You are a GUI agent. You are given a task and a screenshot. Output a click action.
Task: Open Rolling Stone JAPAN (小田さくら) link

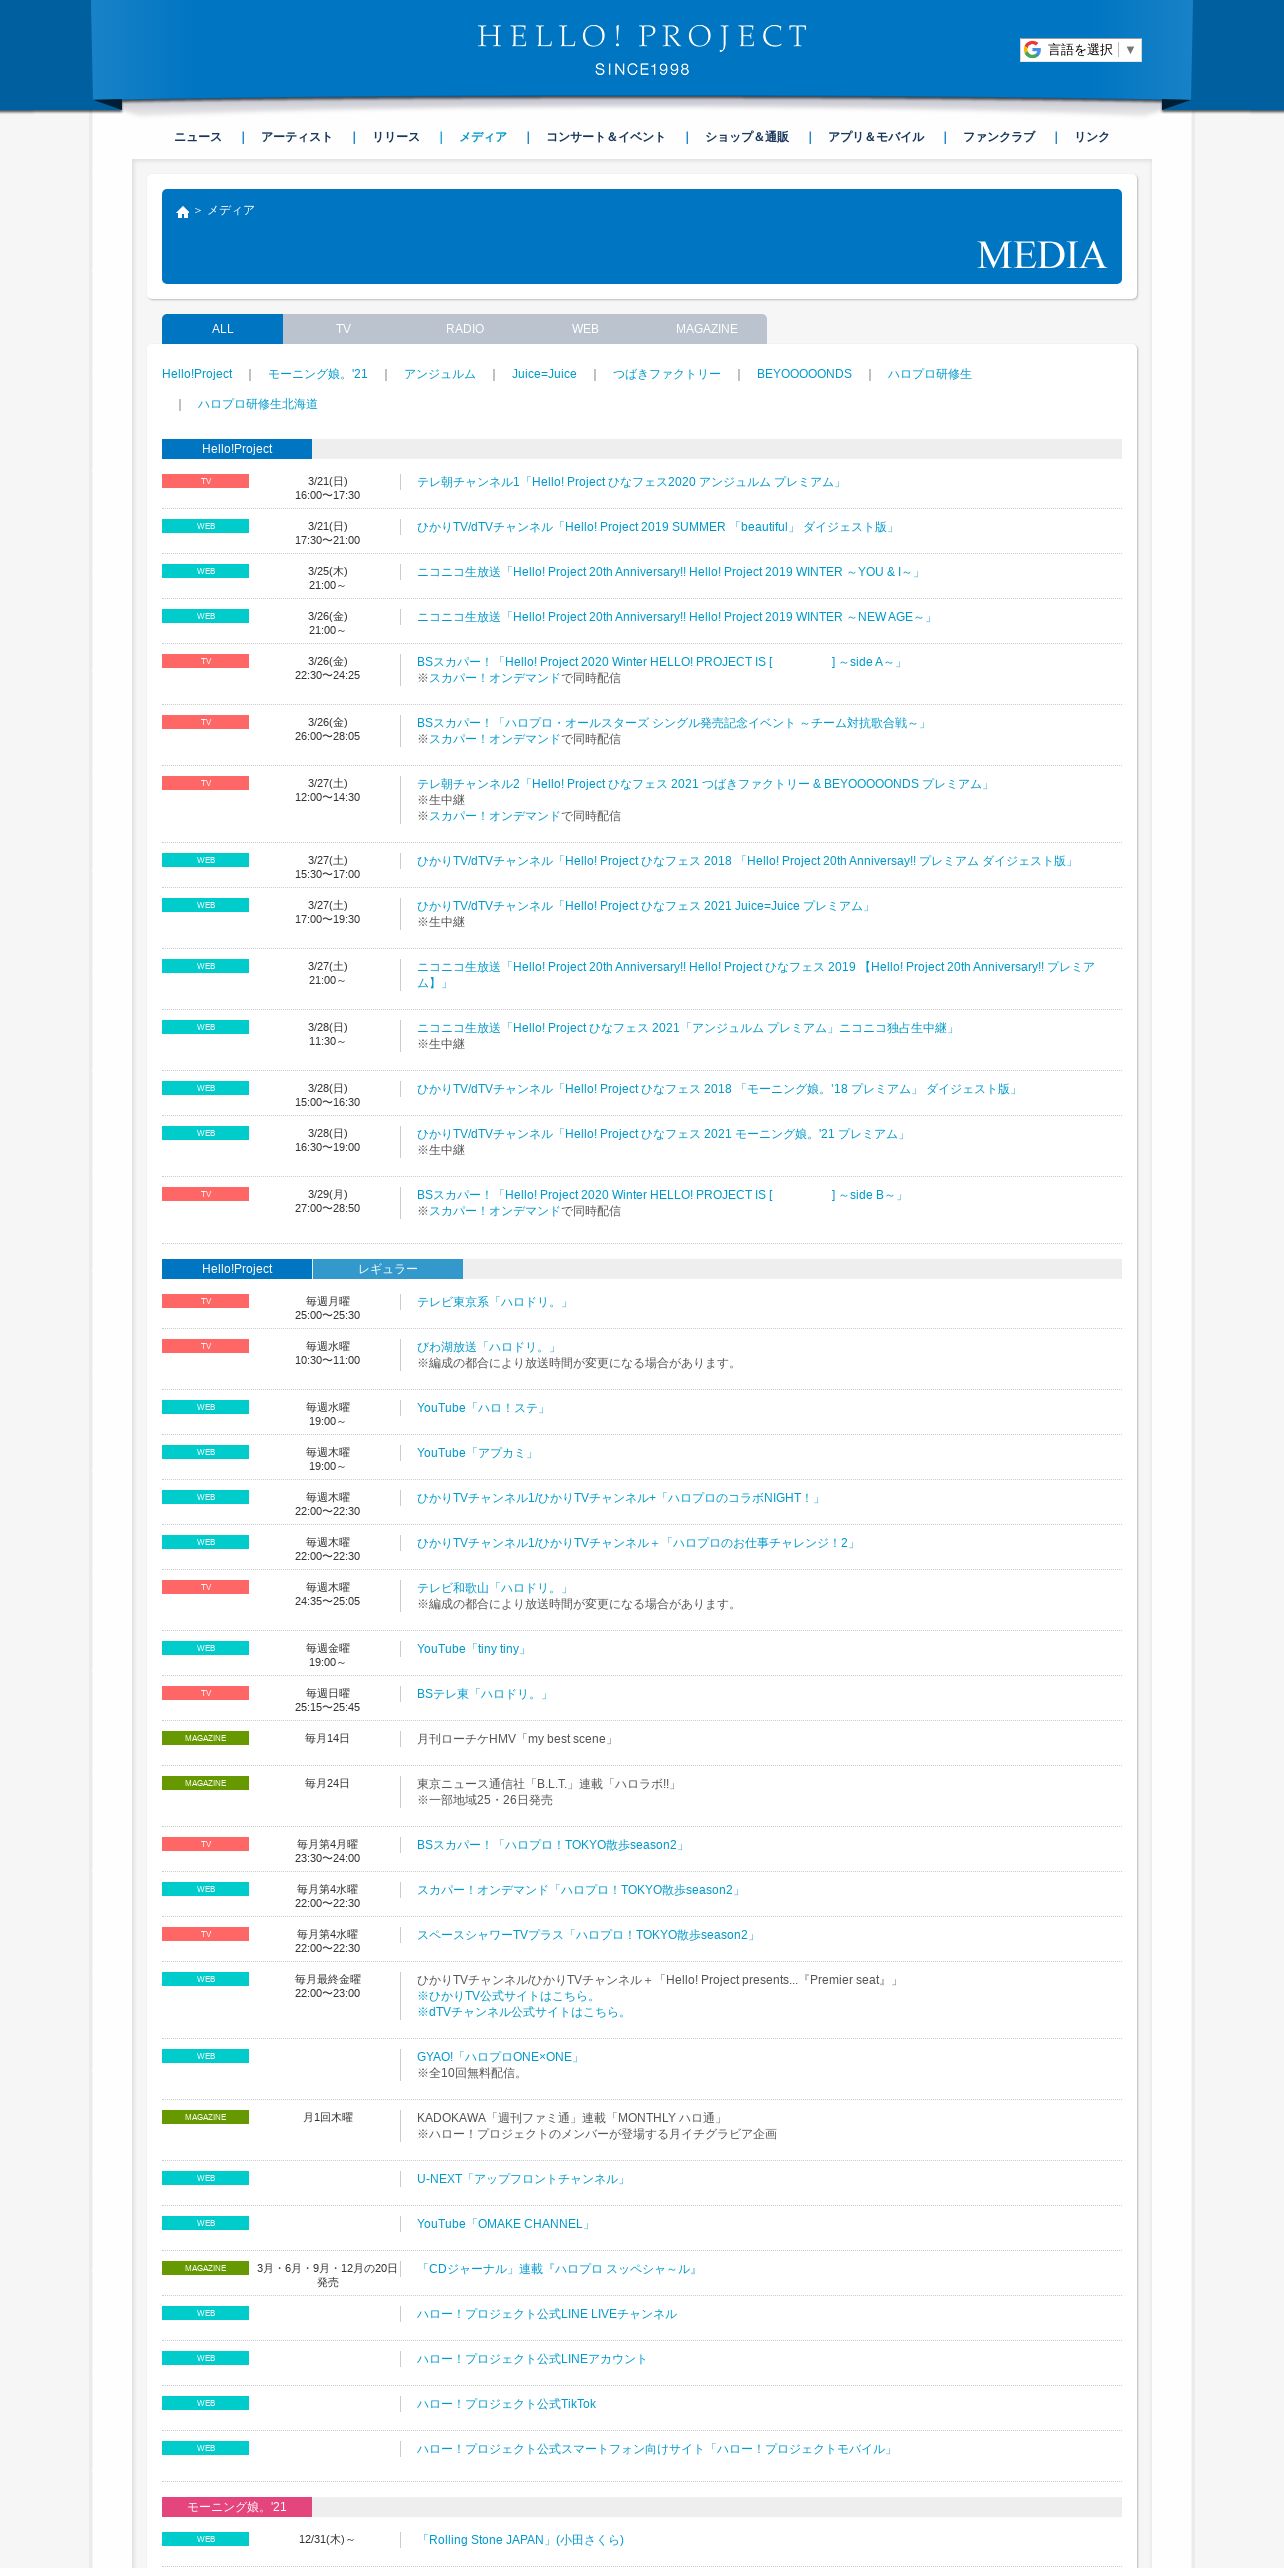(x=521, y=2540)
